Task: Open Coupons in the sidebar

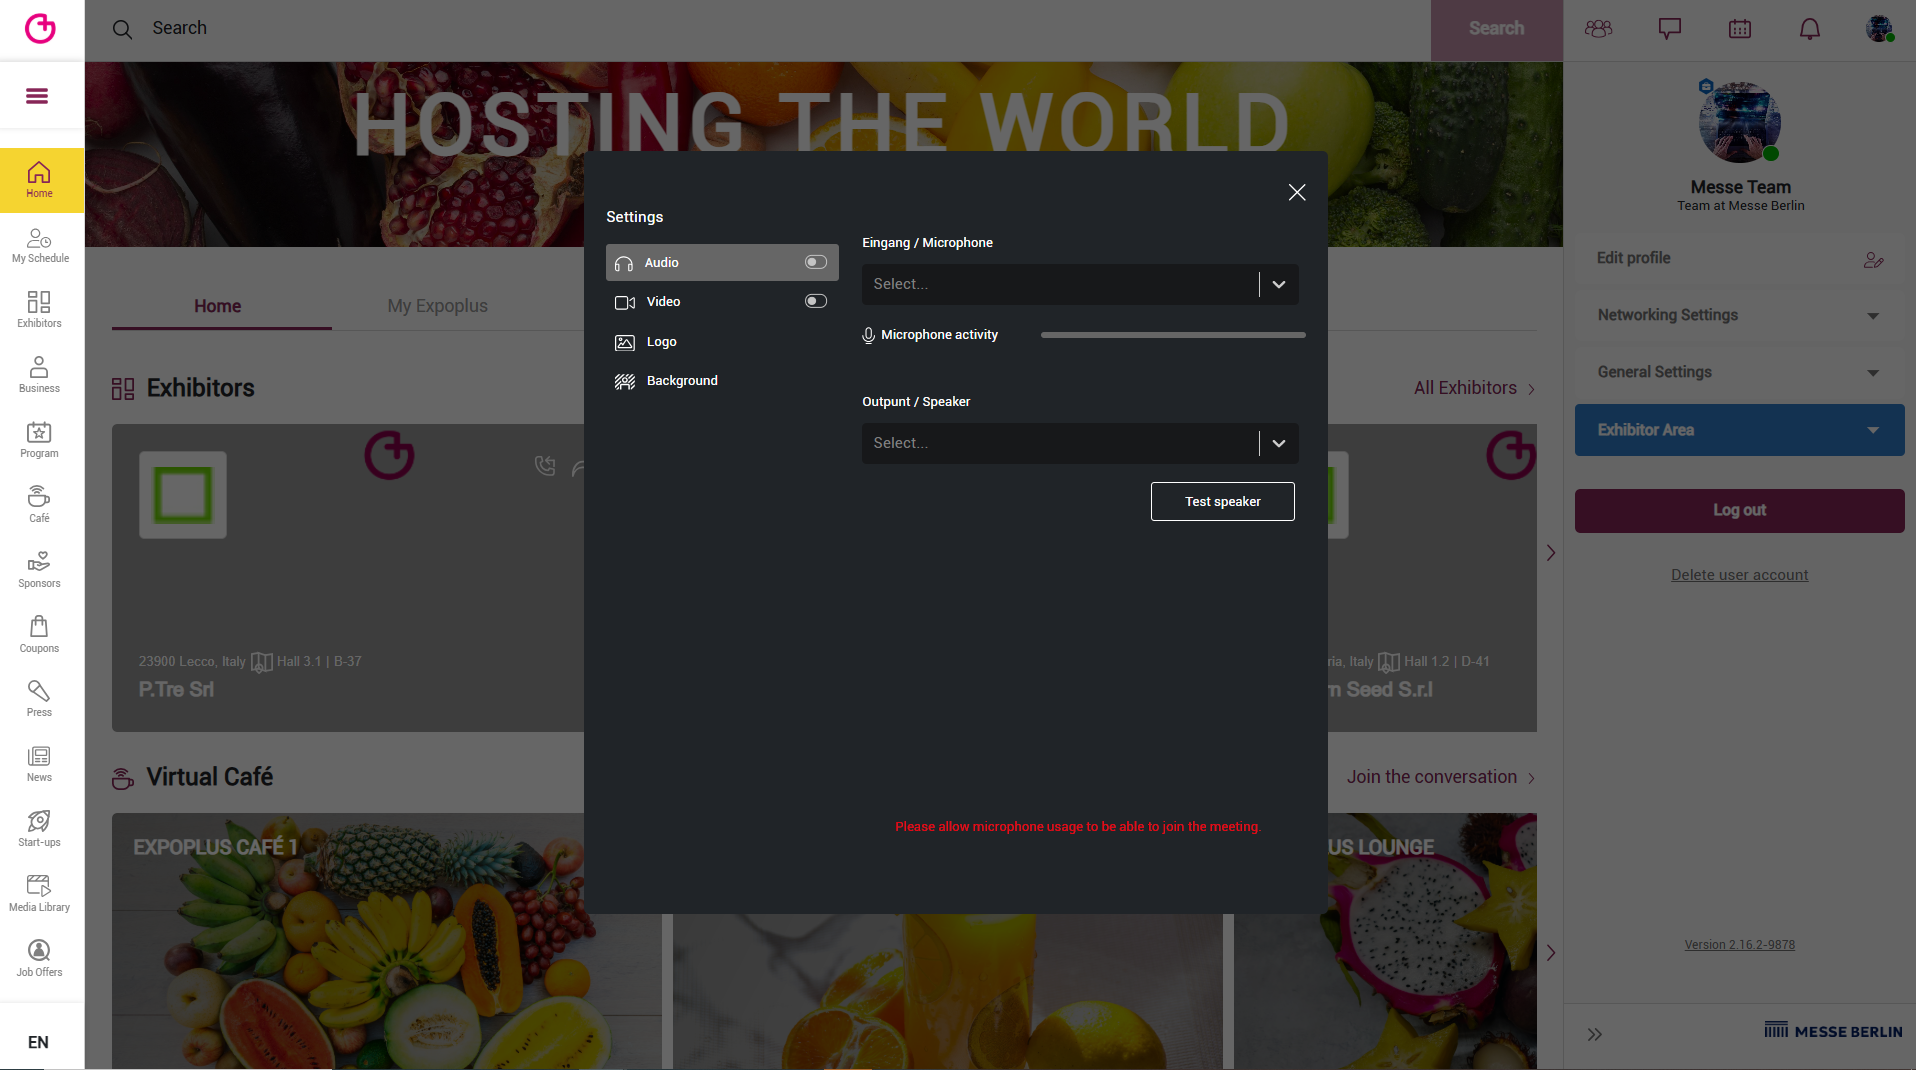Action: [x=40, y=635]
